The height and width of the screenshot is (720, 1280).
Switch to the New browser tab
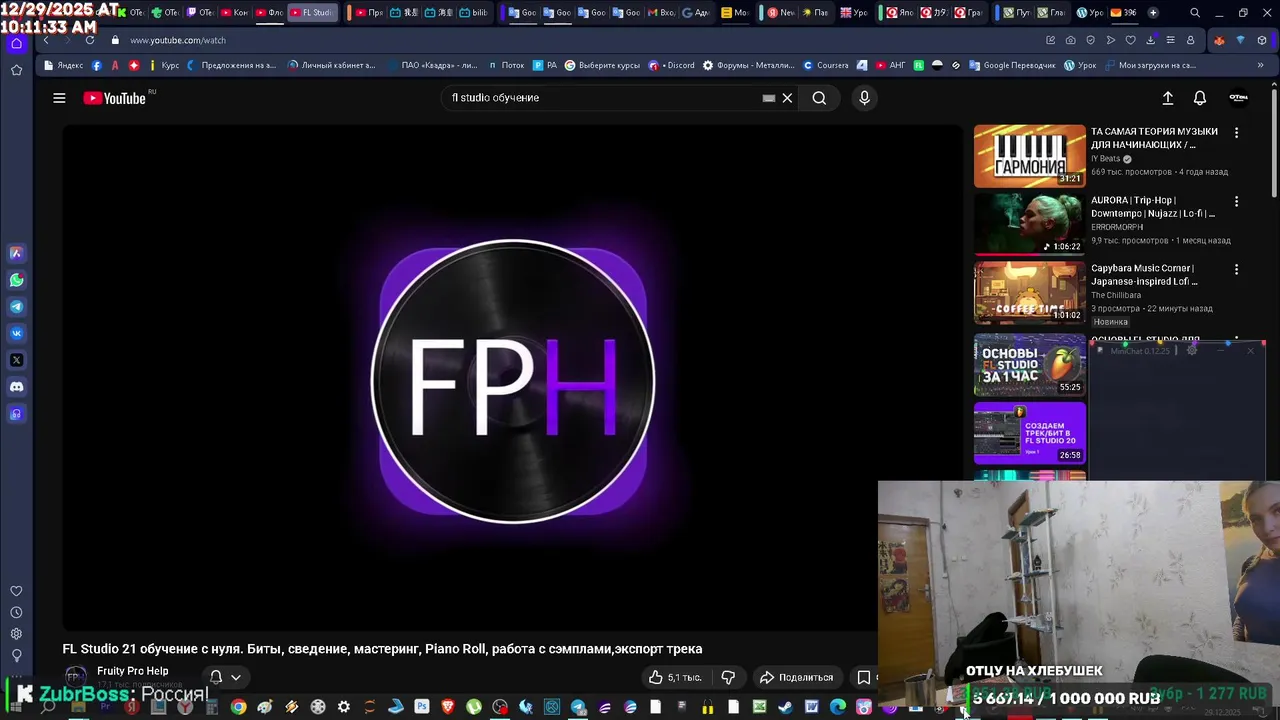coord(780,13)
